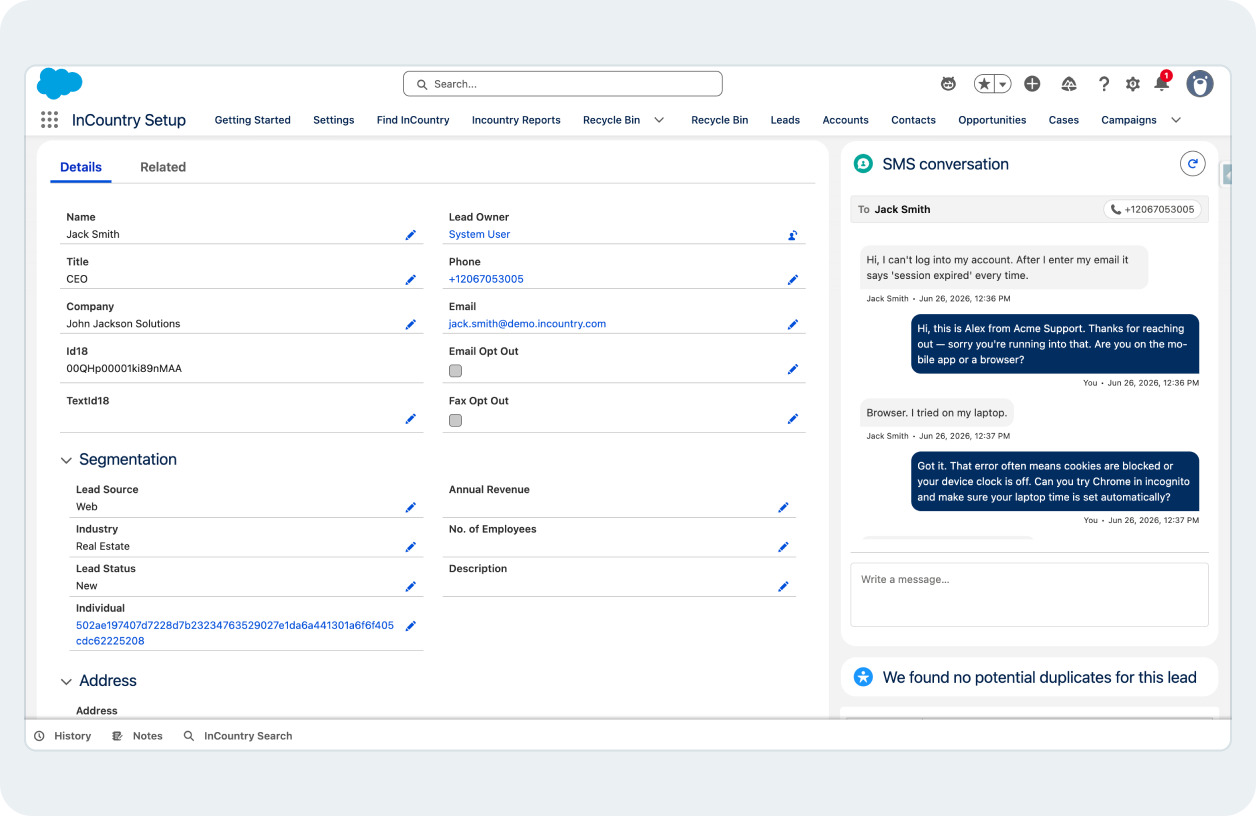View notifications via the bell icon

[1162, 83]
